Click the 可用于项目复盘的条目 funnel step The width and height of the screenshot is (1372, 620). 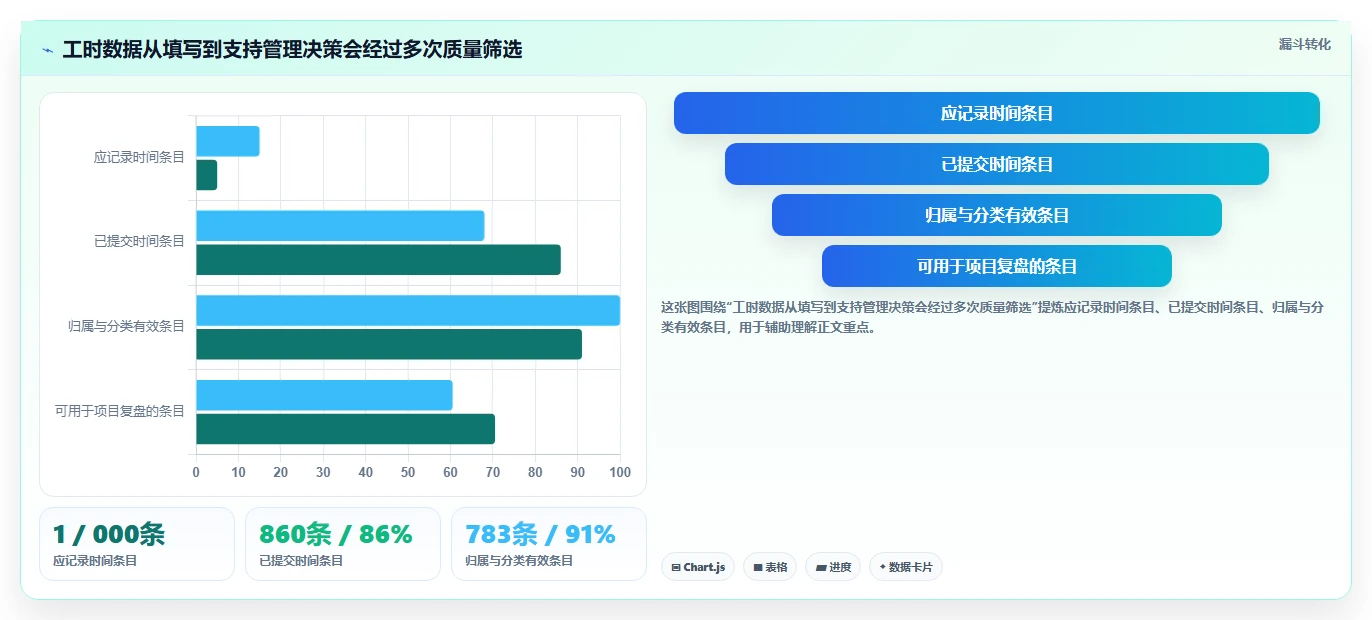coord(997,266)
